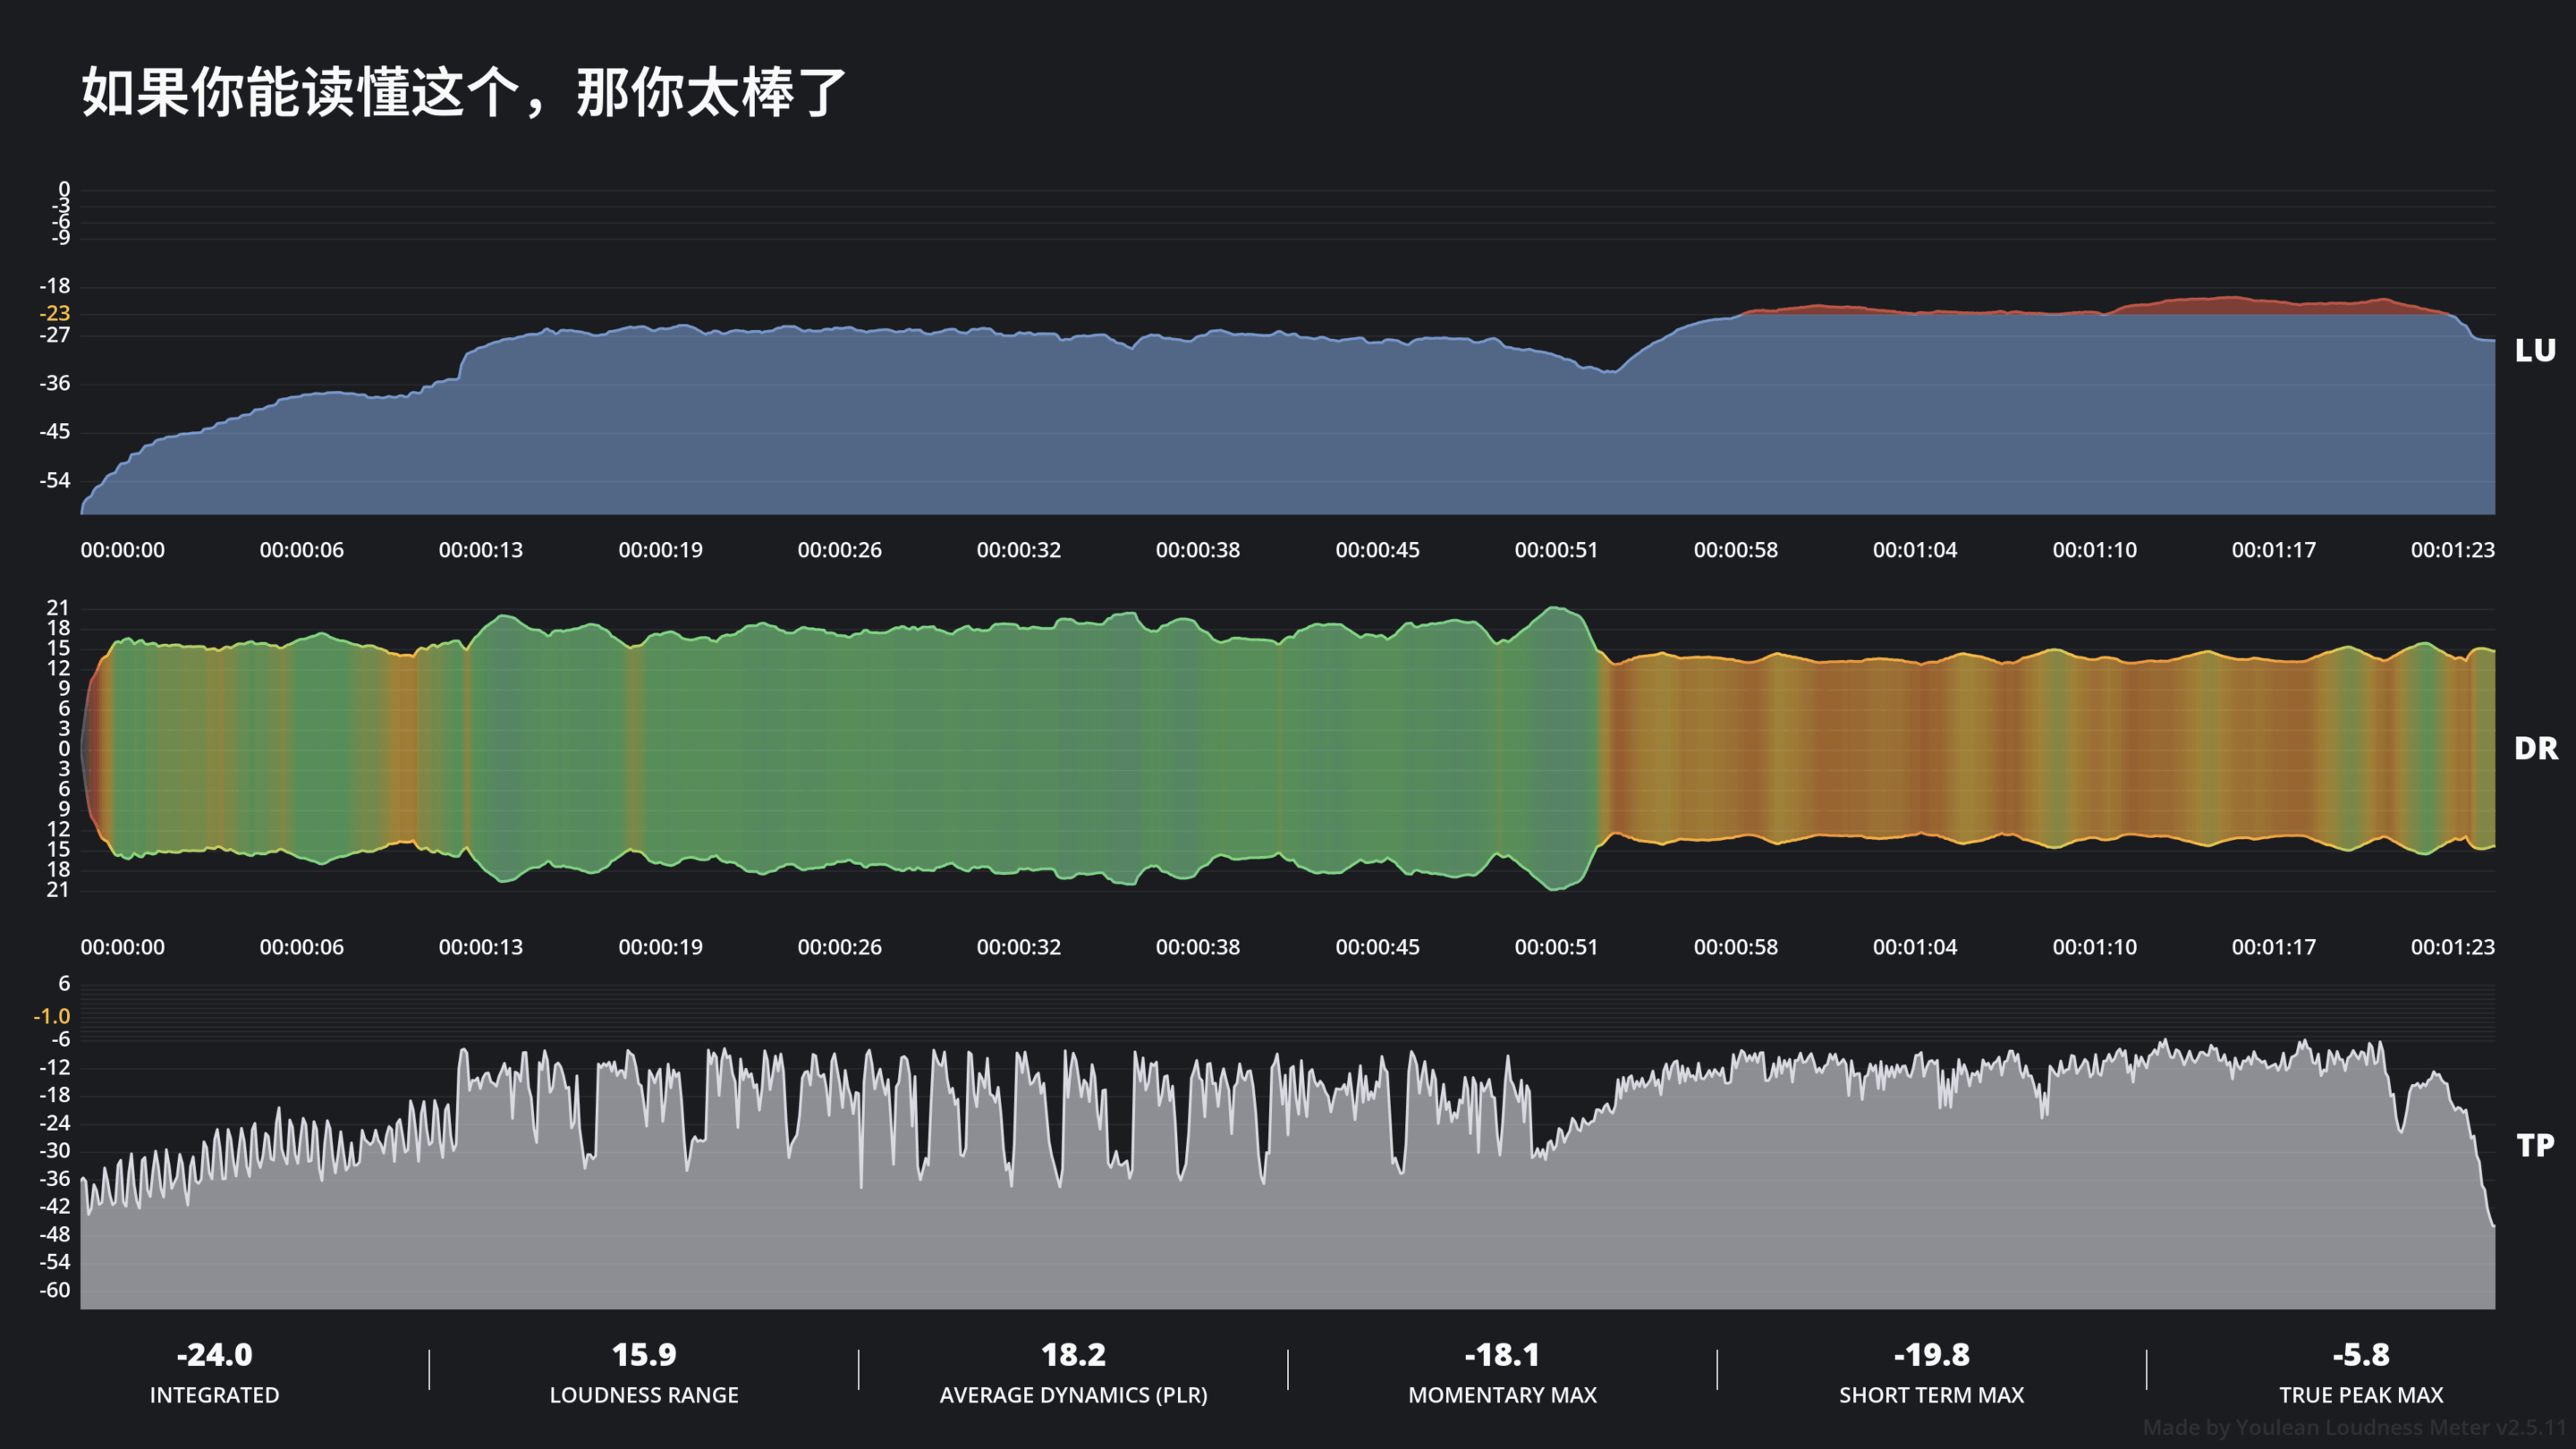The height and width of the screenshot is (1449, 2576).
Task: Click 00:01:10 under the DR graph
Action: tap(2094, 947)
